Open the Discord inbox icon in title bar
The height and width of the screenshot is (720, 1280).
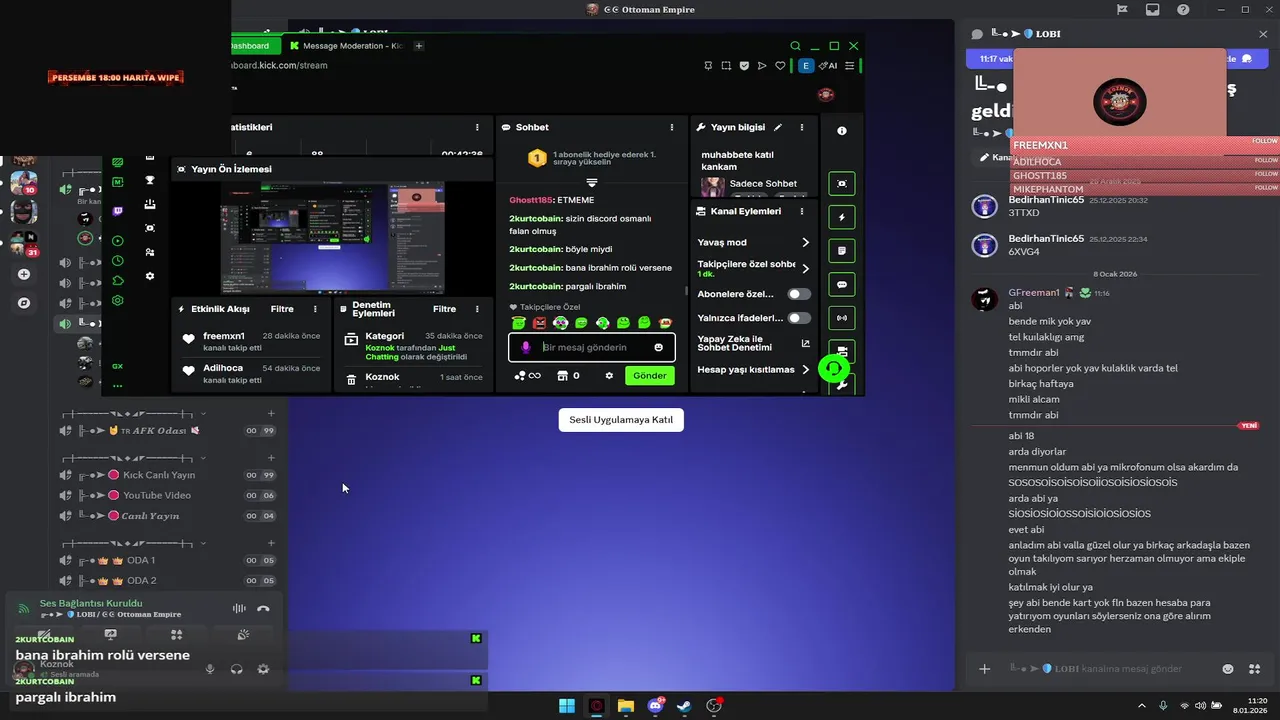pos(1152,9)
